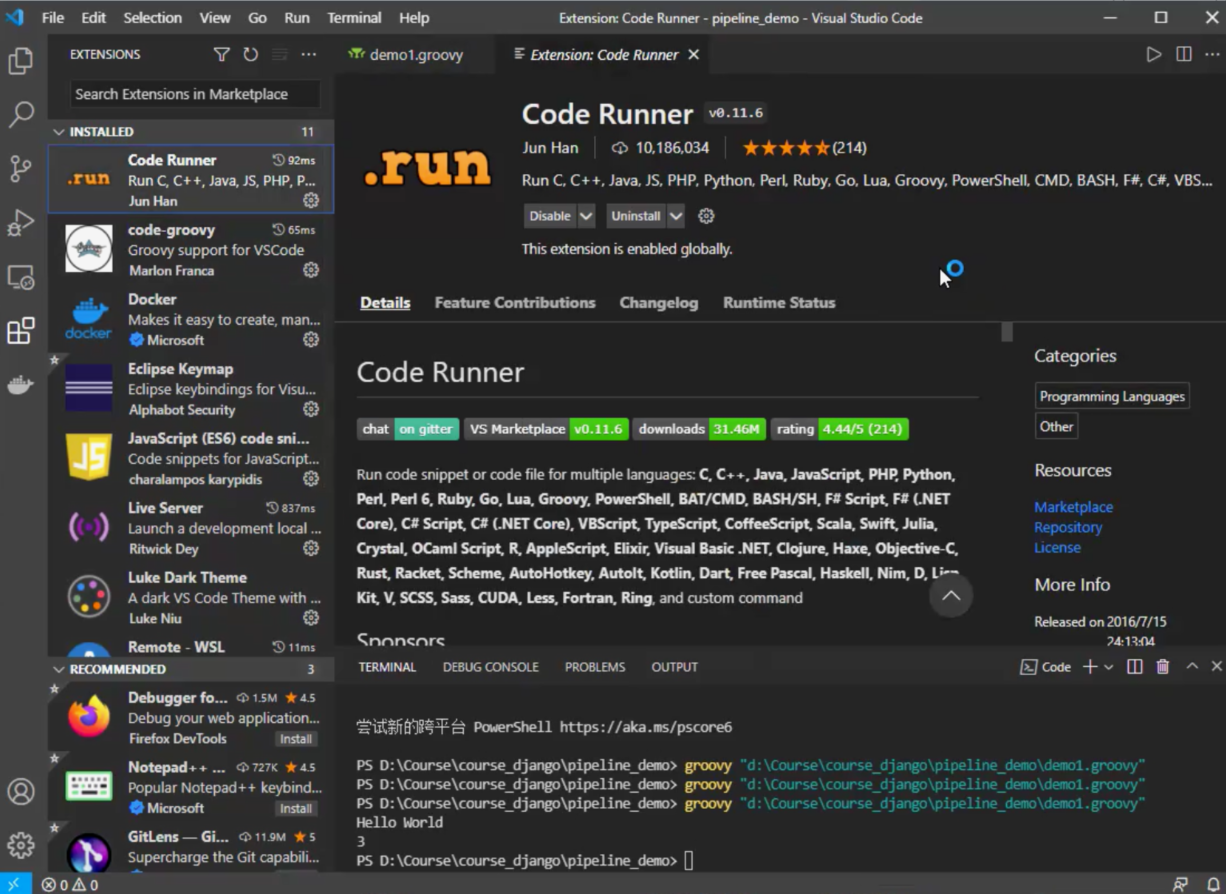Click the chat on gitter badge
The image size is (1226, 894).
[x=408, y=429]
